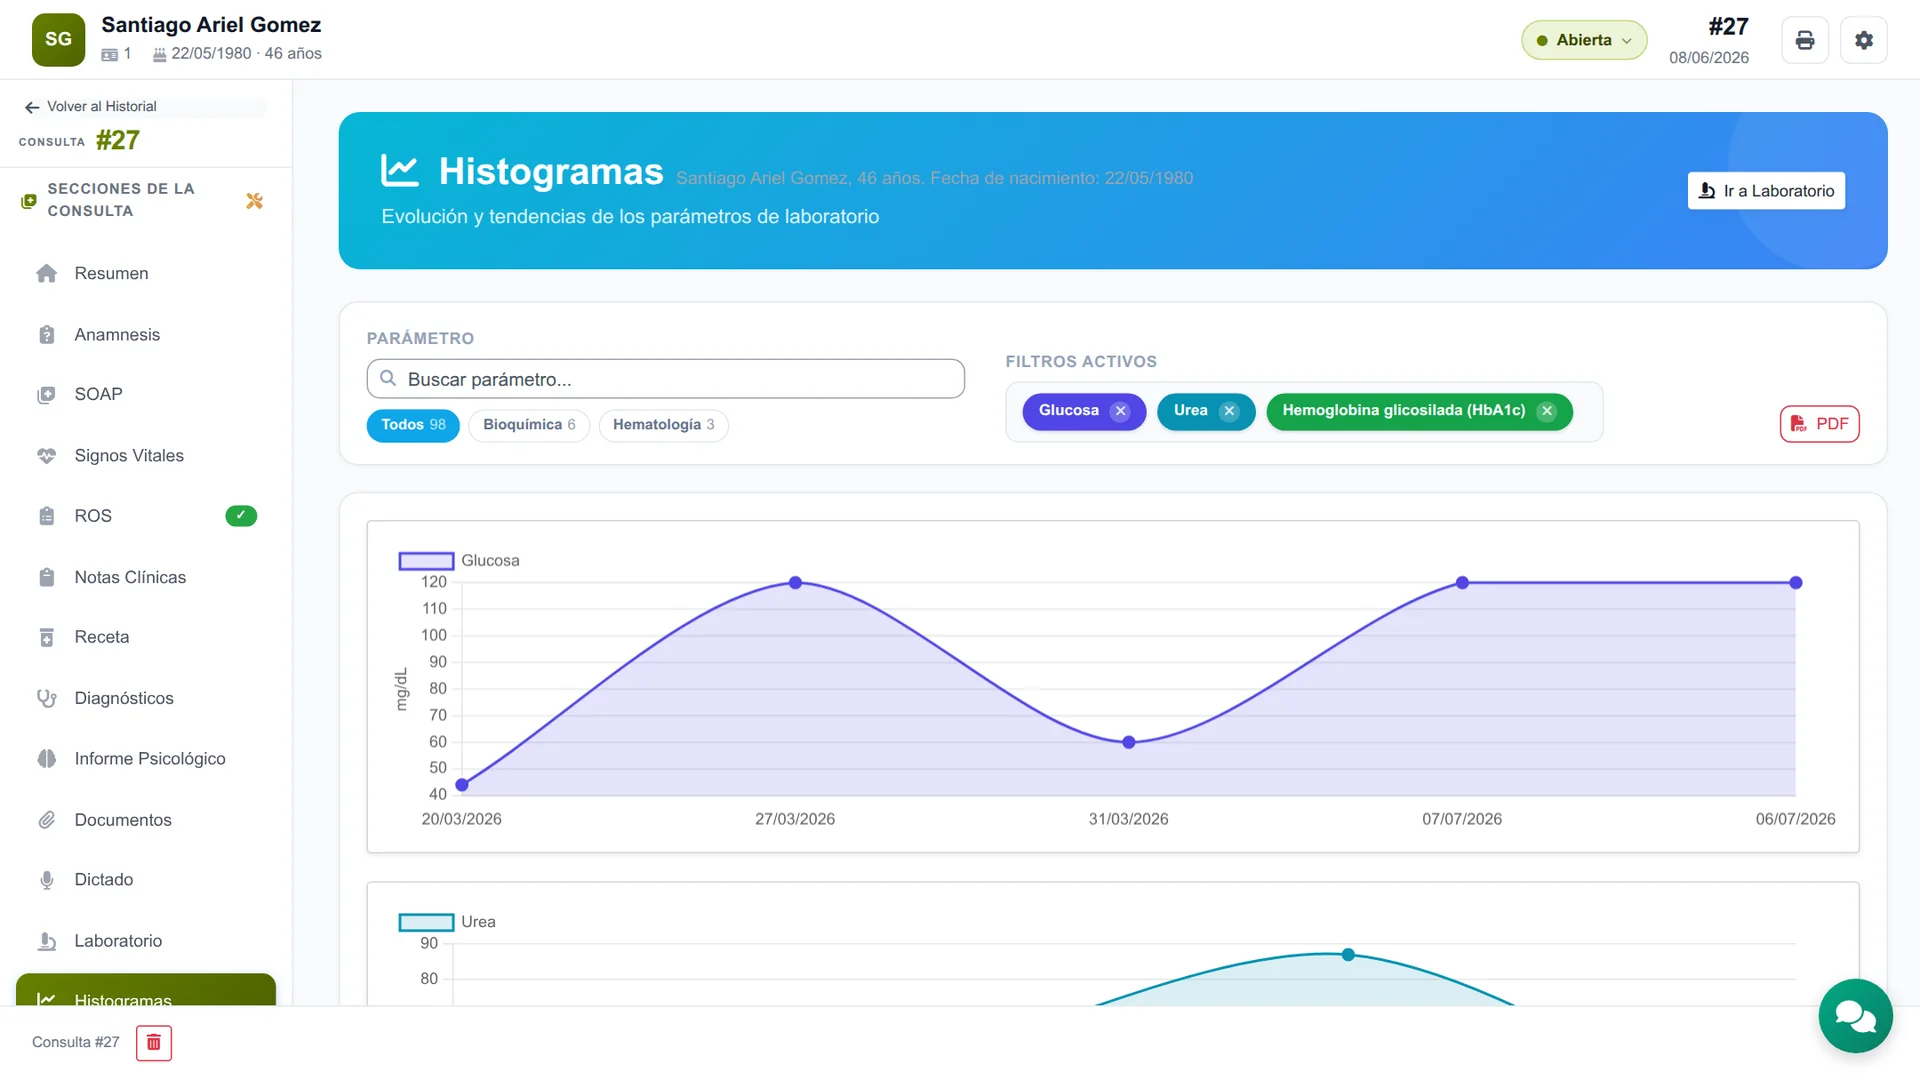This screenshot has height=1080, width=1920.
Task: Open Anamnesis section
Action: pyautogui.click(x=146, y=335)
